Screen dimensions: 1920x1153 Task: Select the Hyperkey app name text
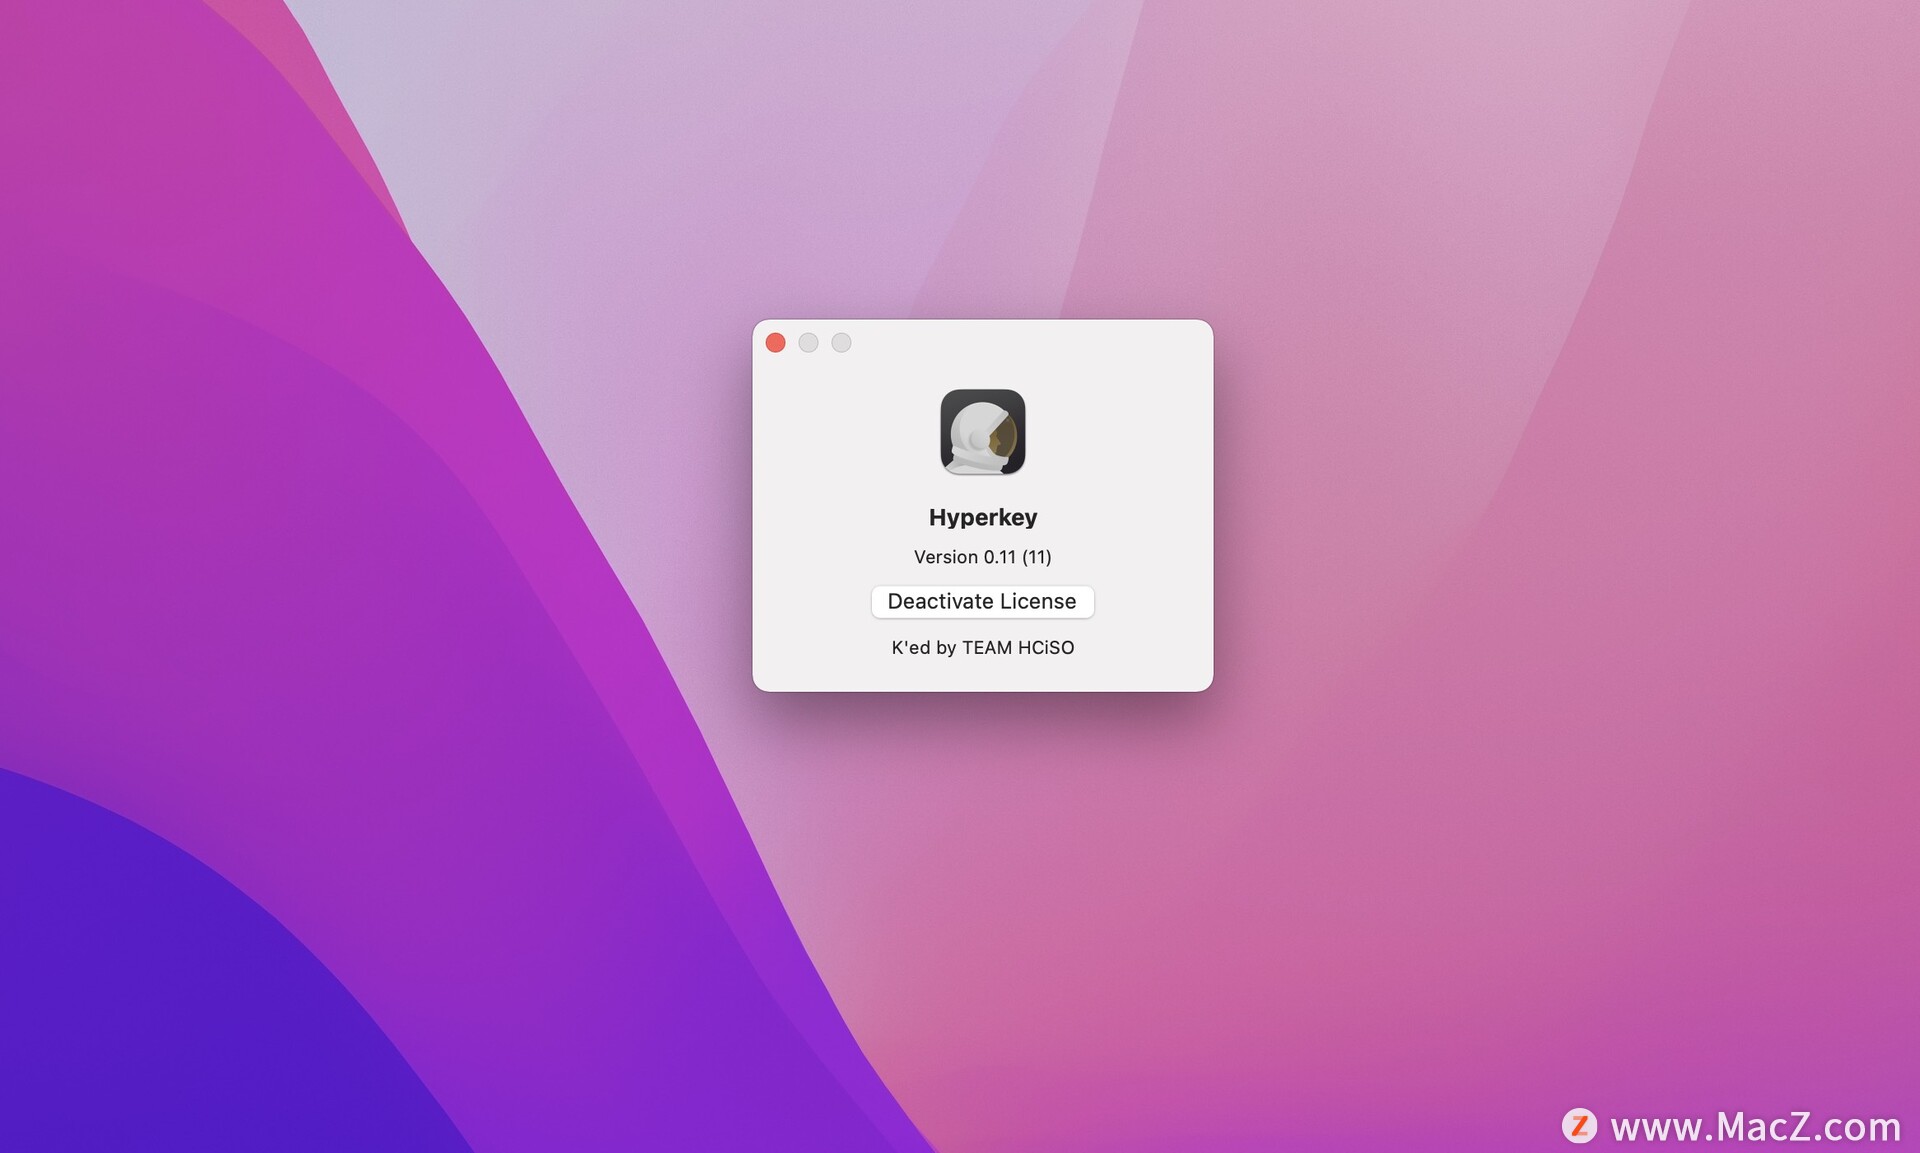pos(982,517)
